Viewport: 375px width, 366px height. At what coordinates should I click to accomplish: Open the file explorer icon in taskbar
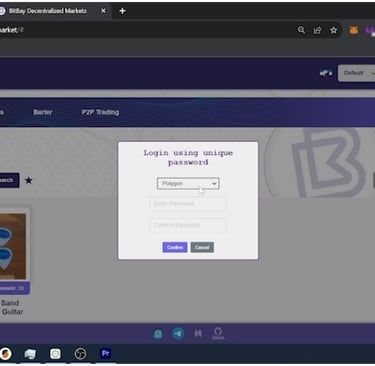tap(30, 354)
